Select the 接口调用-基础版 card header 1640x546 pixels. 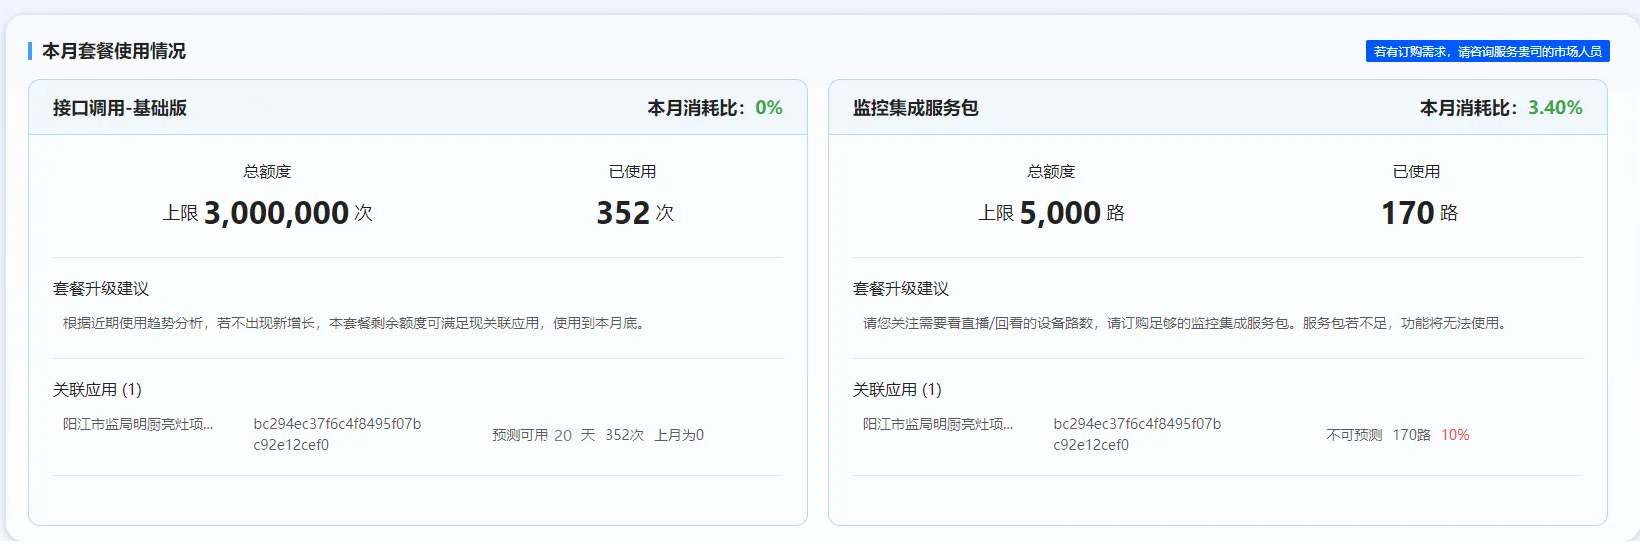tap(120, 108)
